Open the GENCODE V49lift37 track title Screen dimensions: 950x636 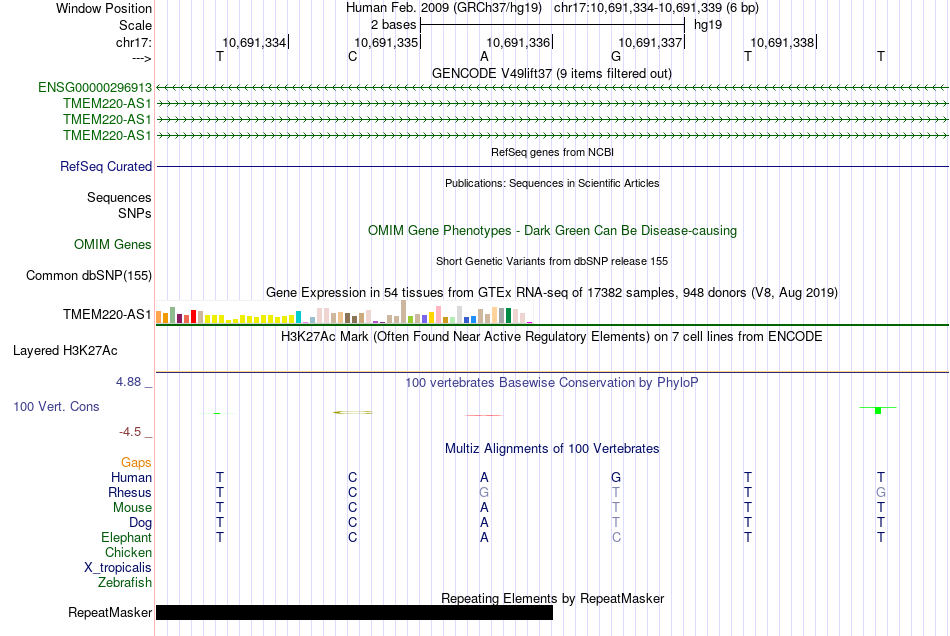[x=551, y=73]
